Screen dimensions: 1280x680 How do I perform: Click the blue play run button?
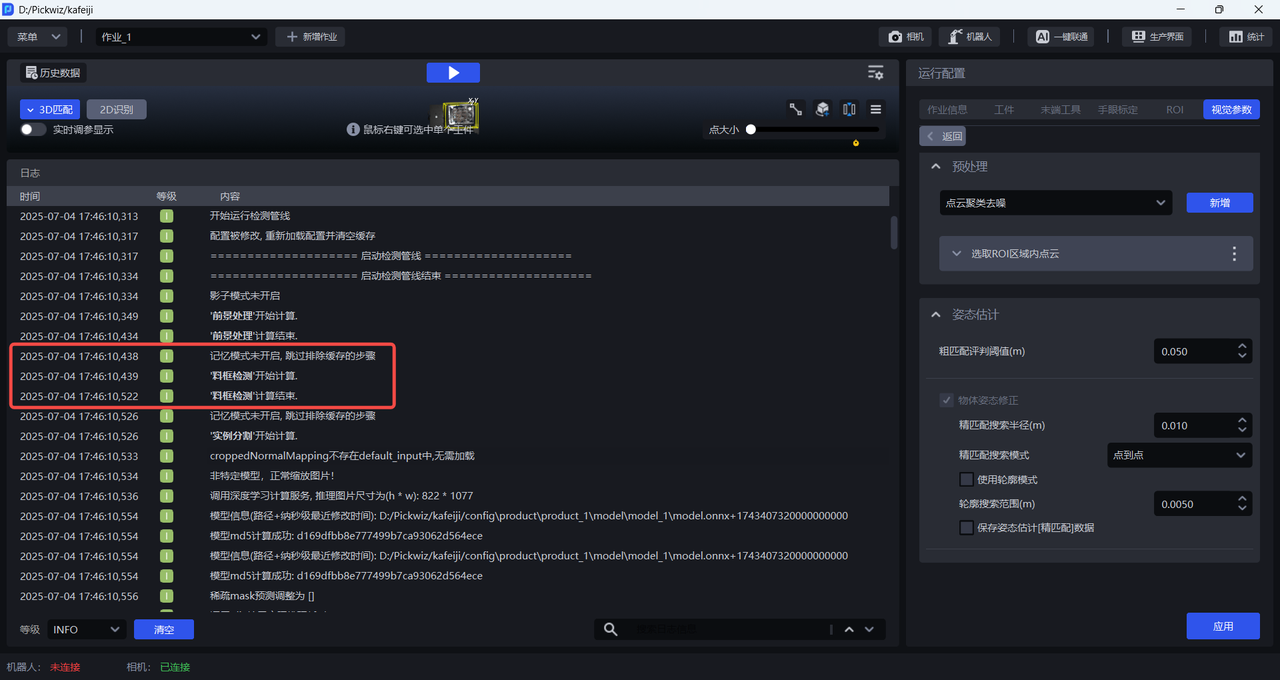click(x=453, y=73)
